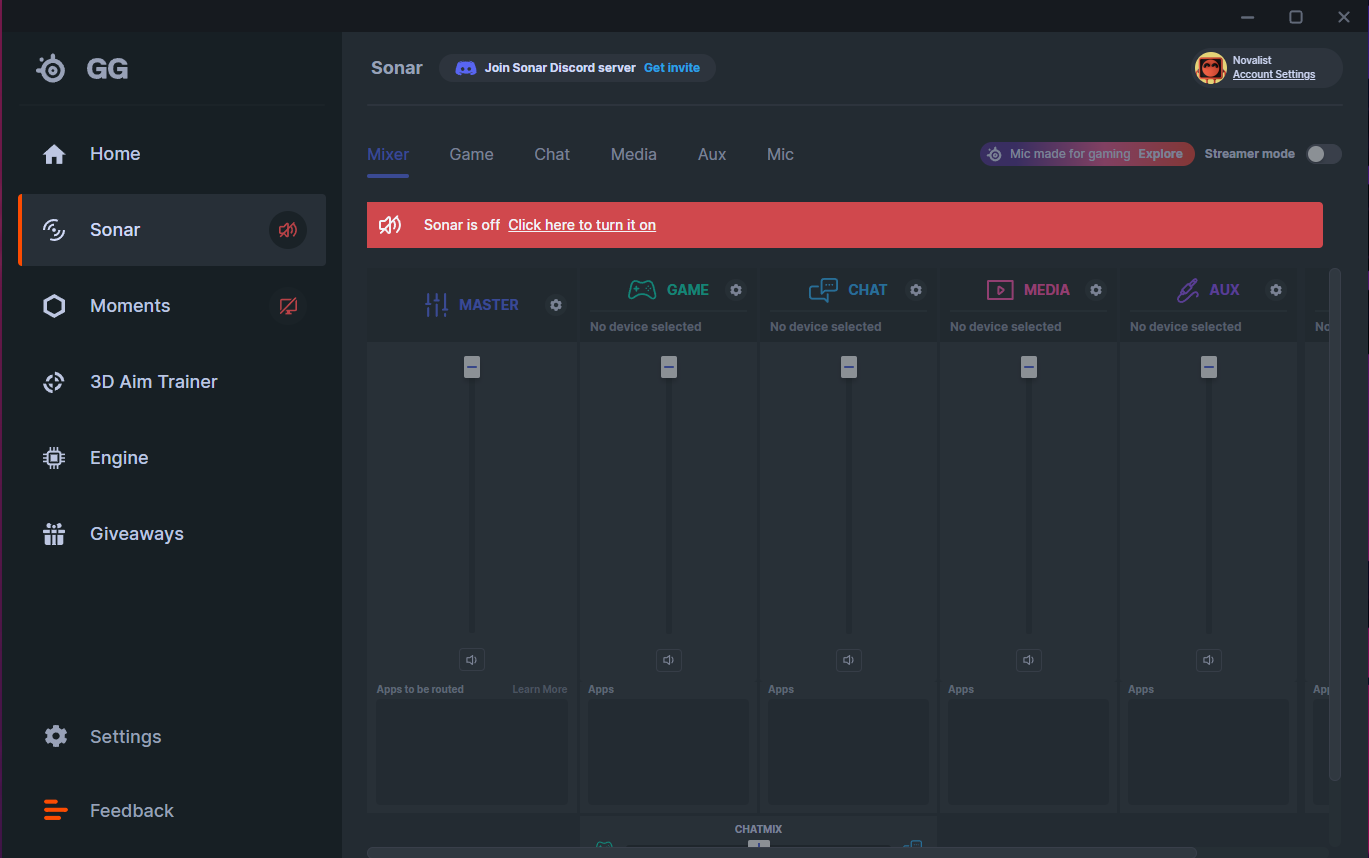Switch to the Chat tab

click(552, 155)
